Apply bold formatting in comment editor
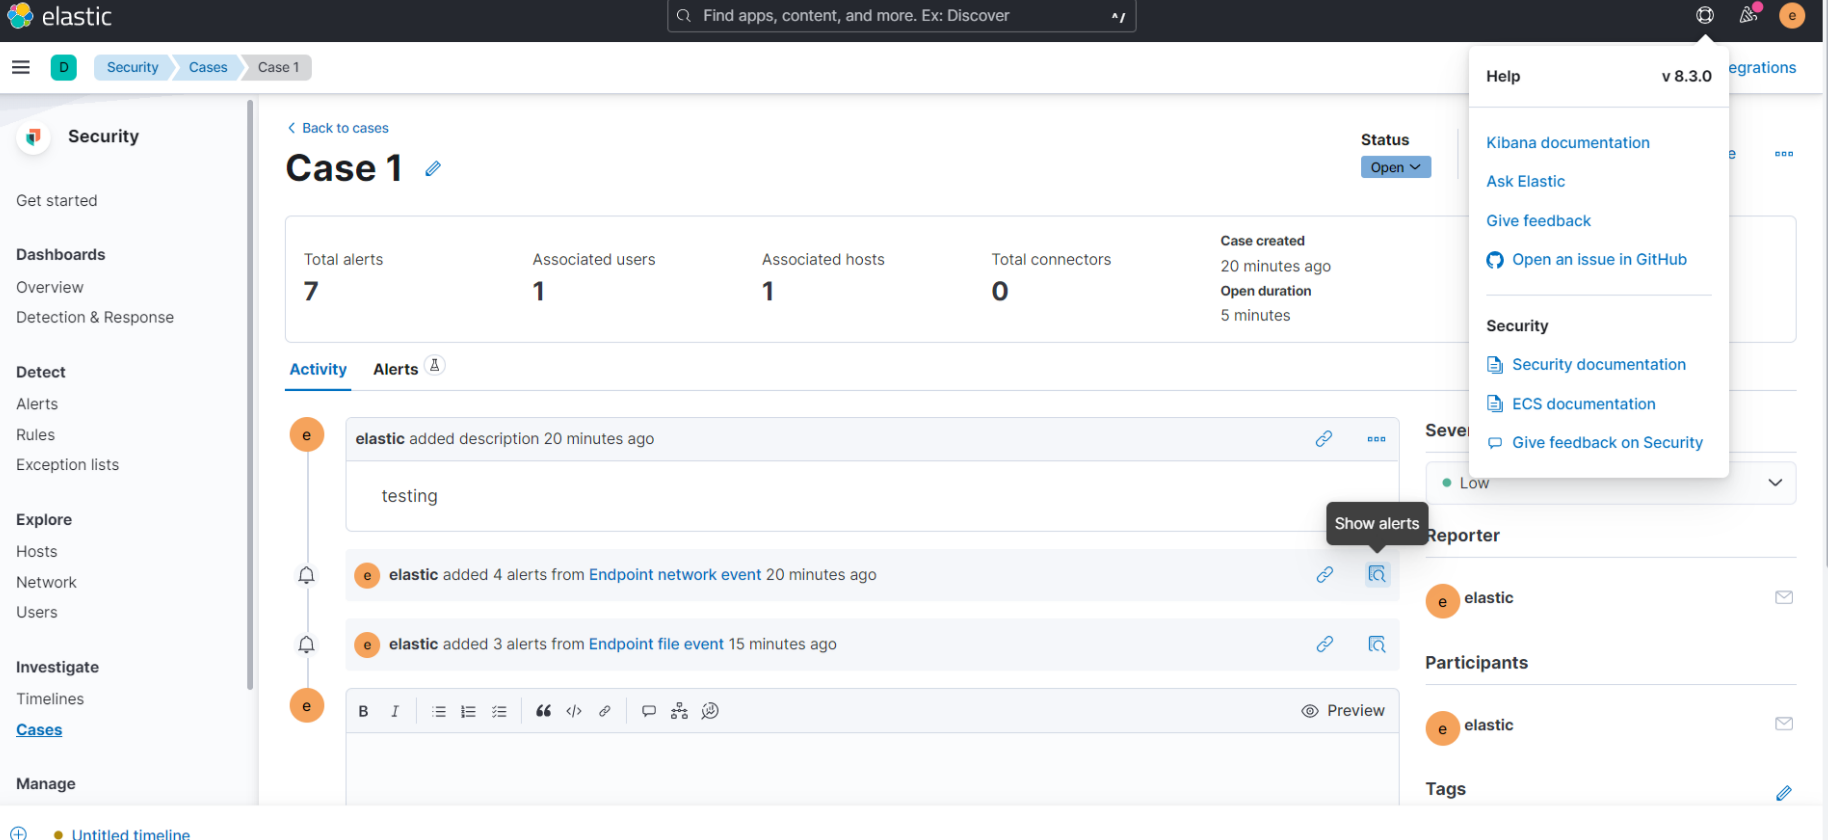1828x840 pixels. tap(364, 711)
